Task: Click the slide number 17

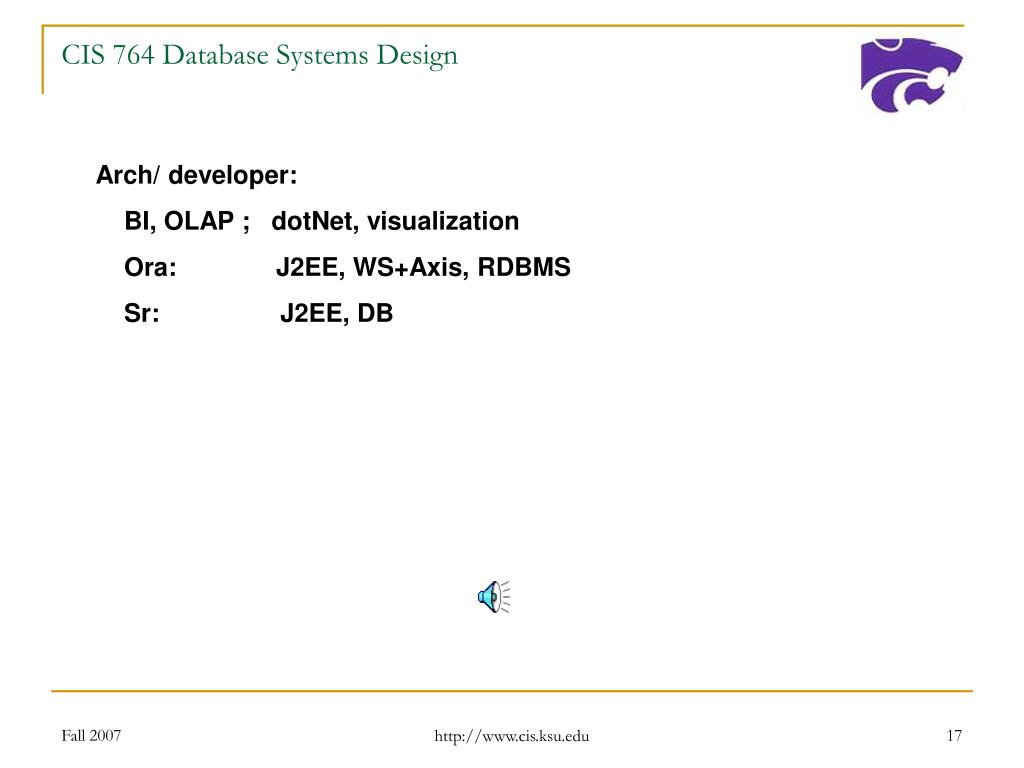Action: 954,735
